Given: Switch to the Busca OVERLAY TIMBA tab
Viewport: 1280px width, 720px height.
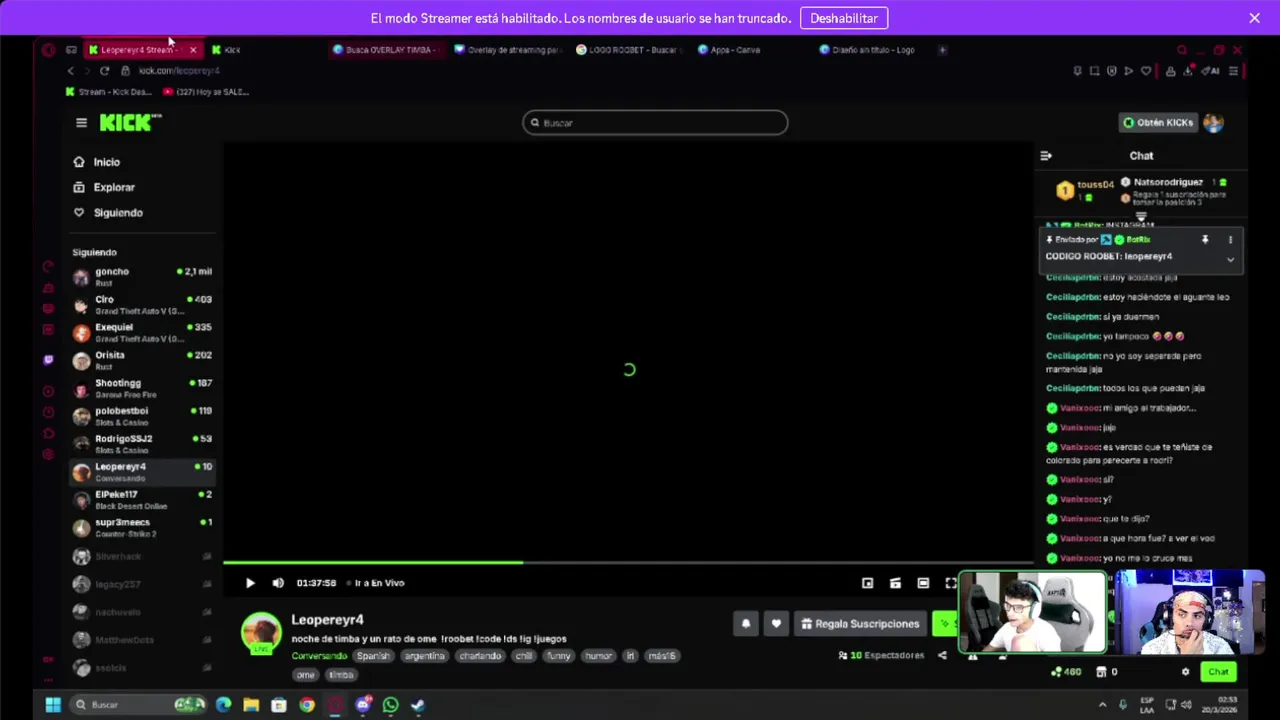Looking at the screenshot, I should [387, 50].
